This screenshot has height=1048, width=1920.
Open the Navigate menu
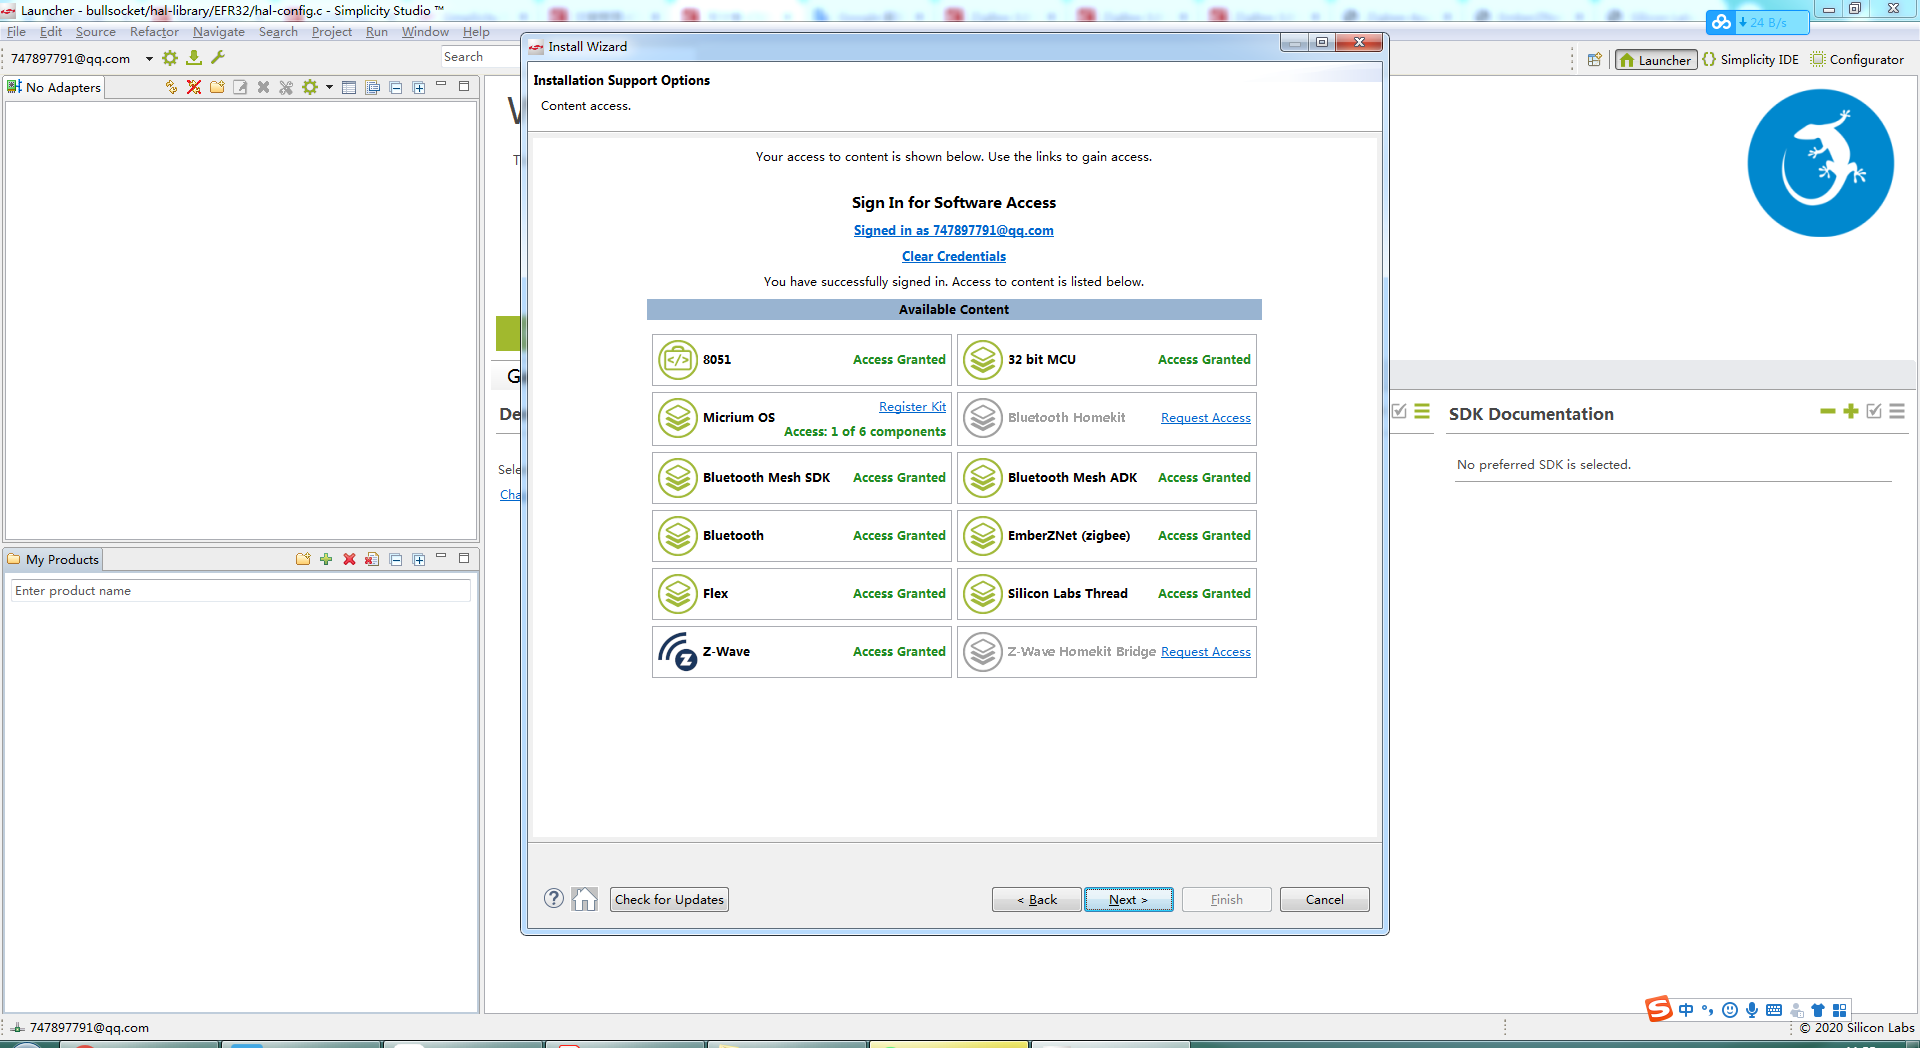tap(218, 32)
